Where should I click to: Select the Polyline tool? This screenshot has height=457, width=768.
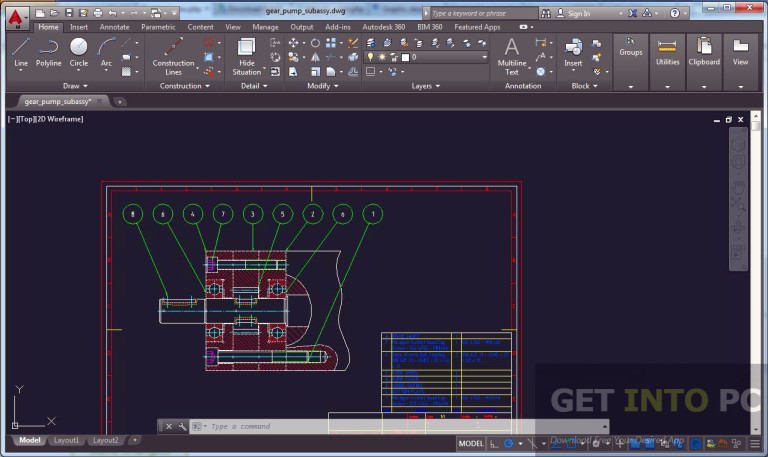coord(48,53)
